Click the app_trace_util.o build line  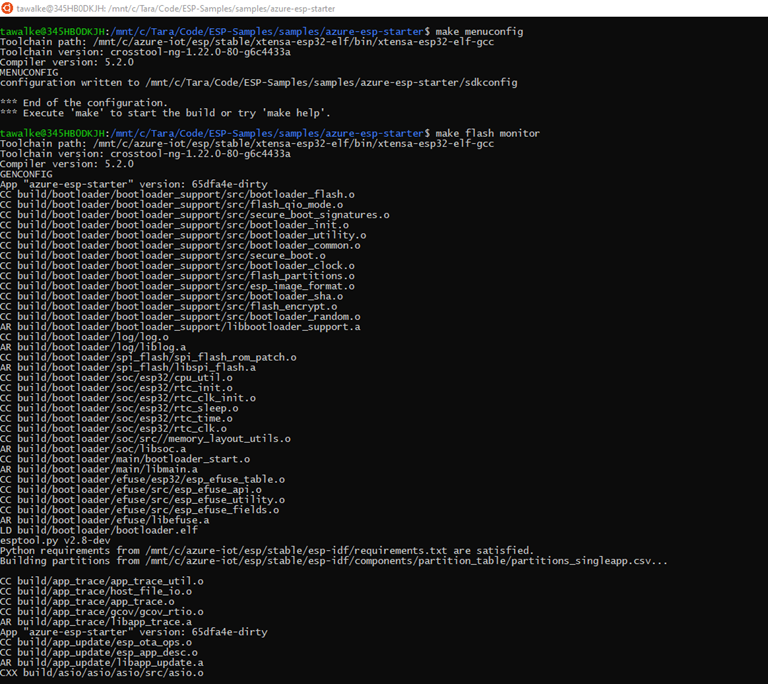pos(102,581)
